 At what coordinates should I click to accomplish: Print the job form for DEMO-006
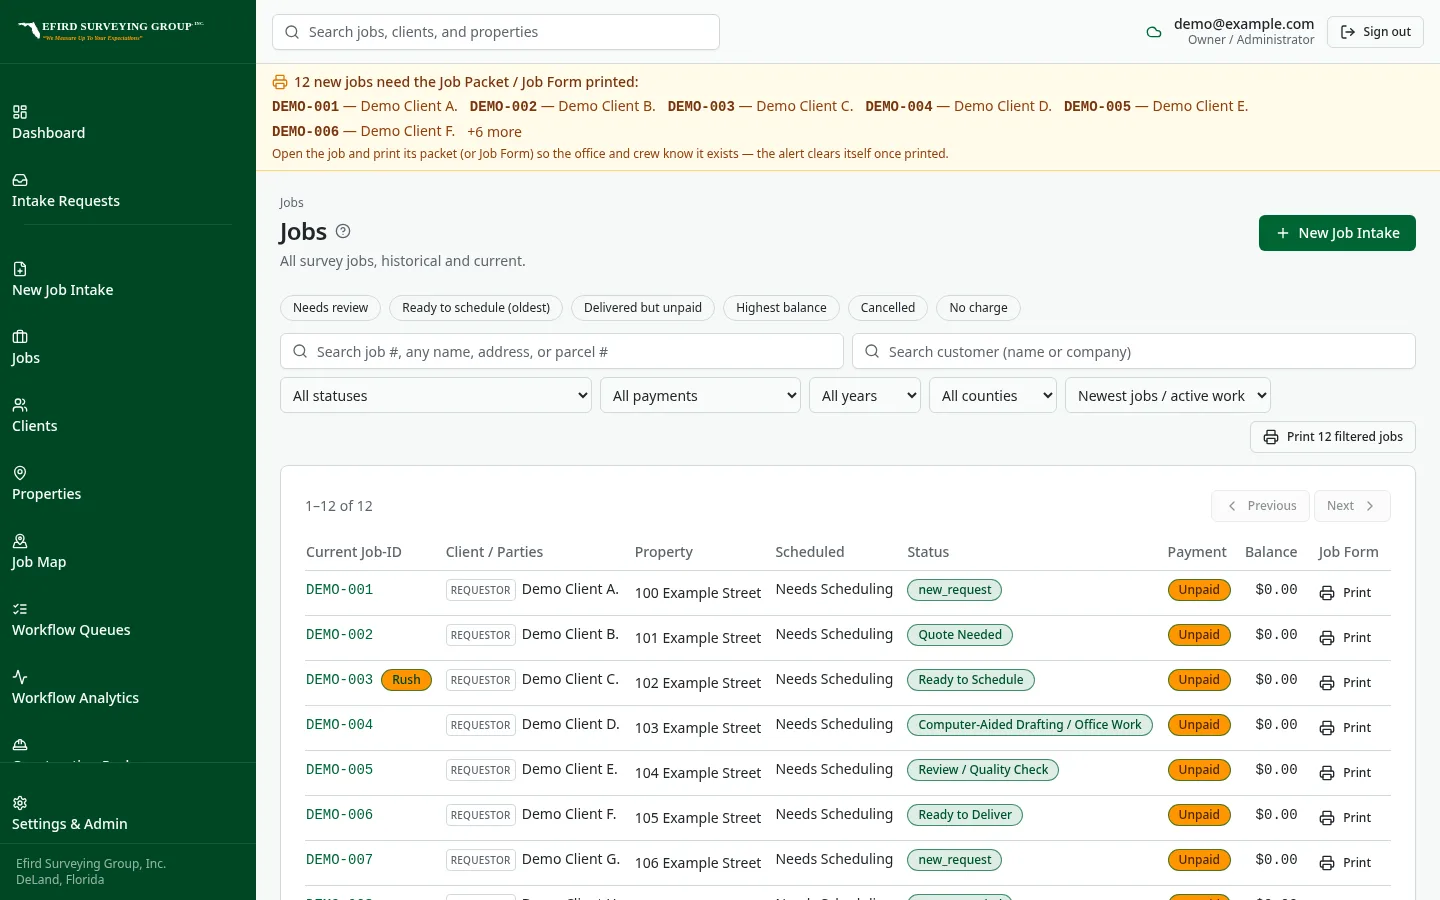(1345, 818)
